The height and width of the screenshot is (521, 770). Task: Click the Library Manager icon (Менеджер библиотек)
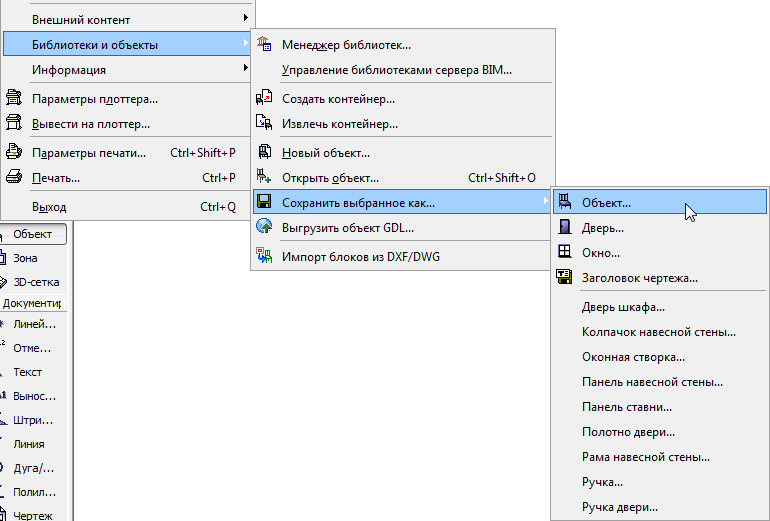[264, 44]
